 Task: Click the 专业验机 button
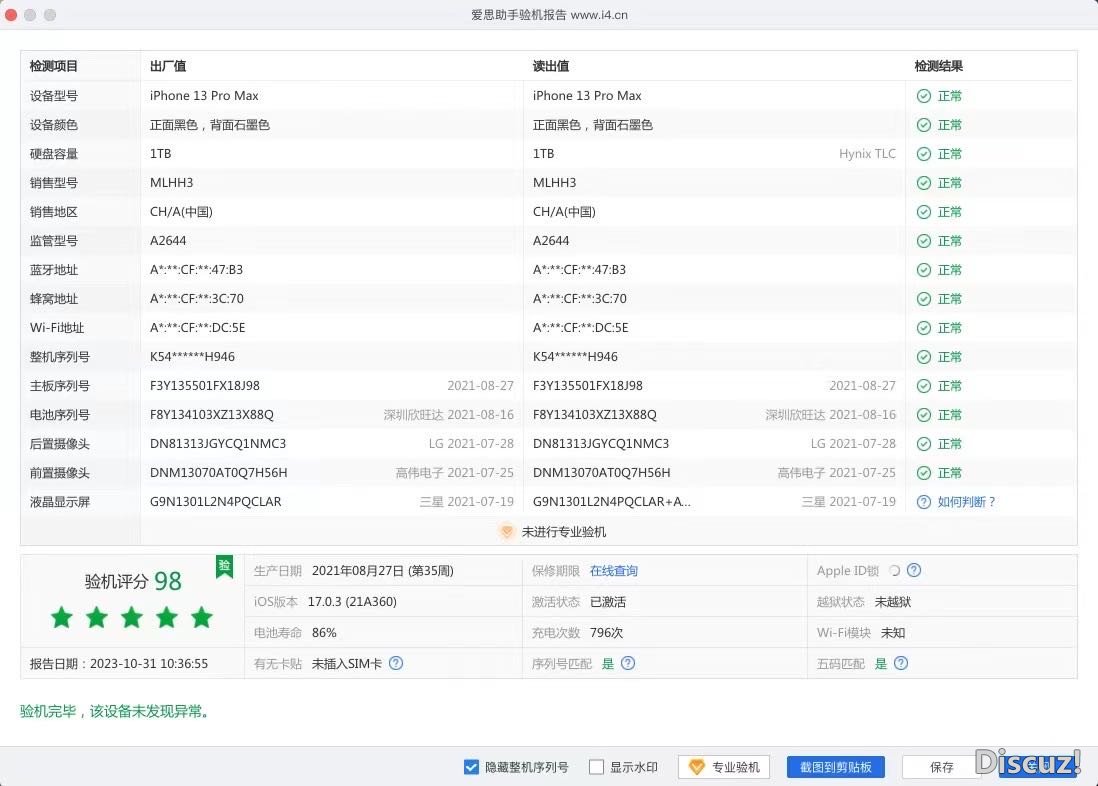724,767
